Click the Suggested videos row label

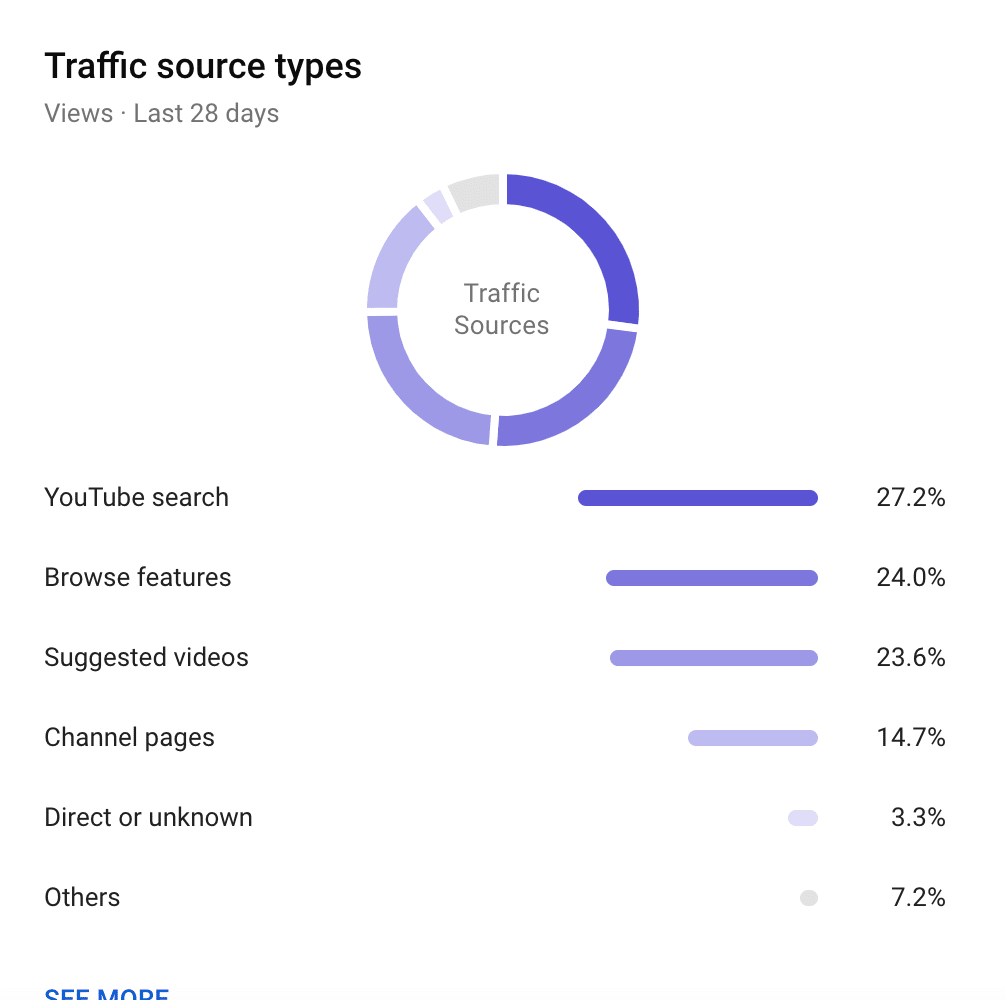(x=146, y=657)
